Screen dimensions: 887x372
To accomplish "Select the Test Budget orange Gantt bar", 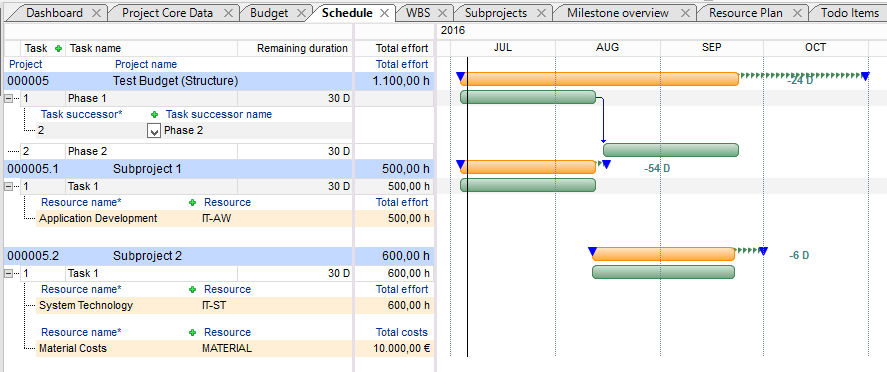I will click(x=600, y=79).
